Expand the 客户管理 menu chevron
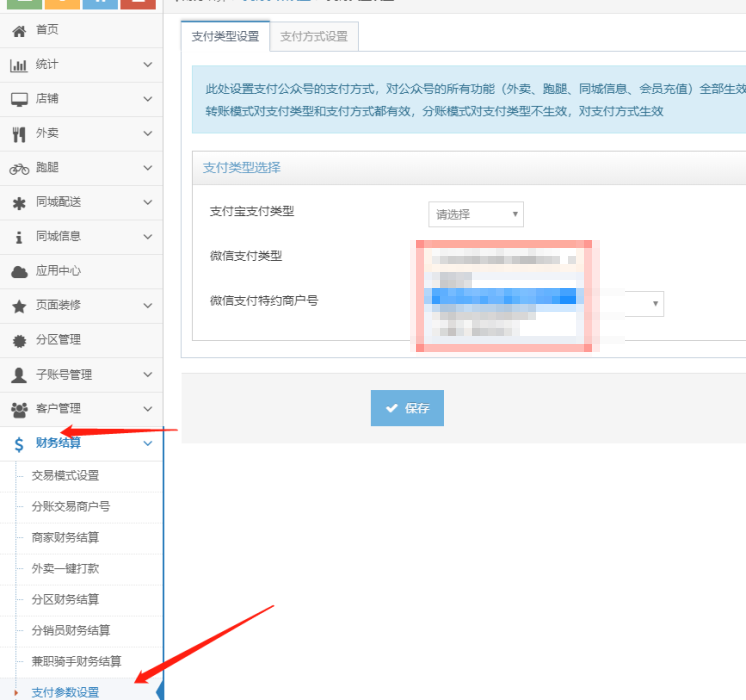Viewport: 746px width, 700px height. pyautogui.click(x=148, y=409)
